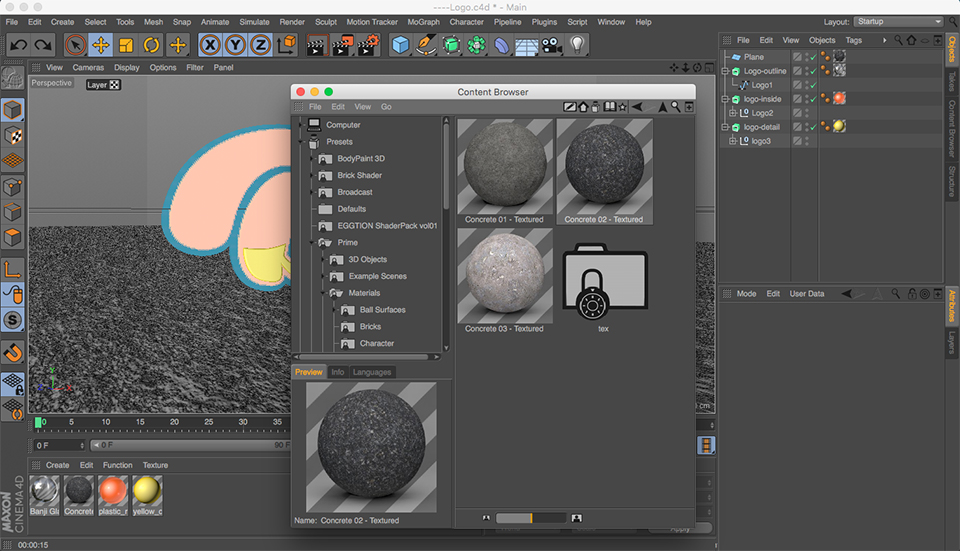
Task: Select the Live Selection tool
Action: pos(75,45)
